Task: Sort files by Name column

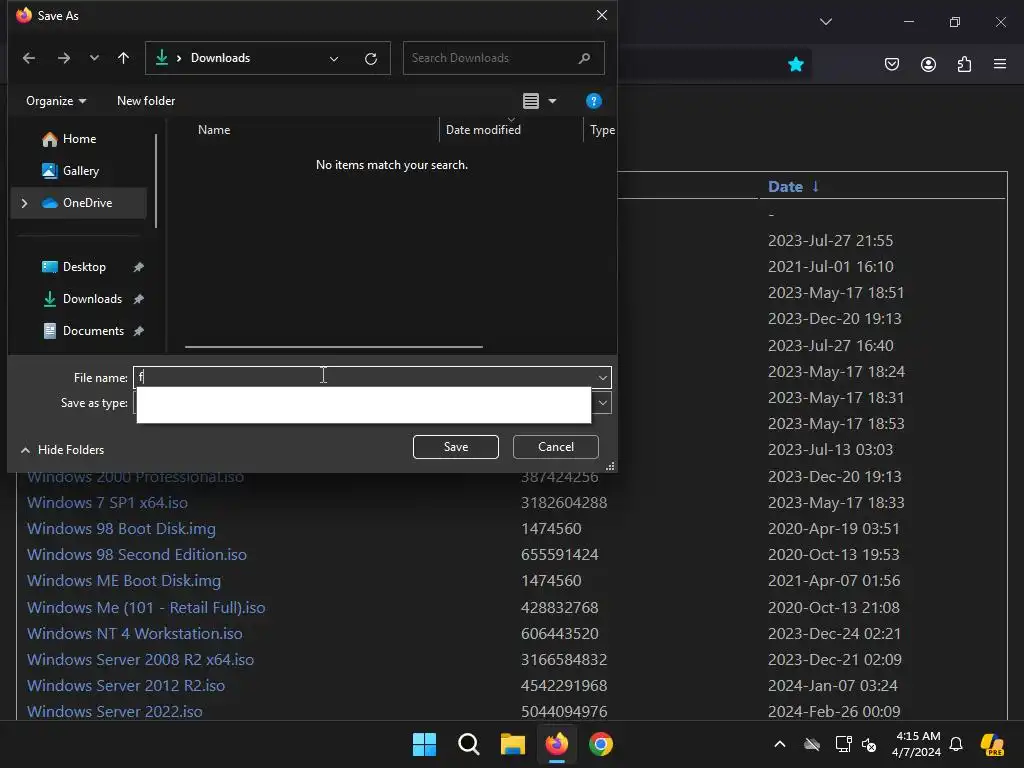Action: tap(214, 129)
